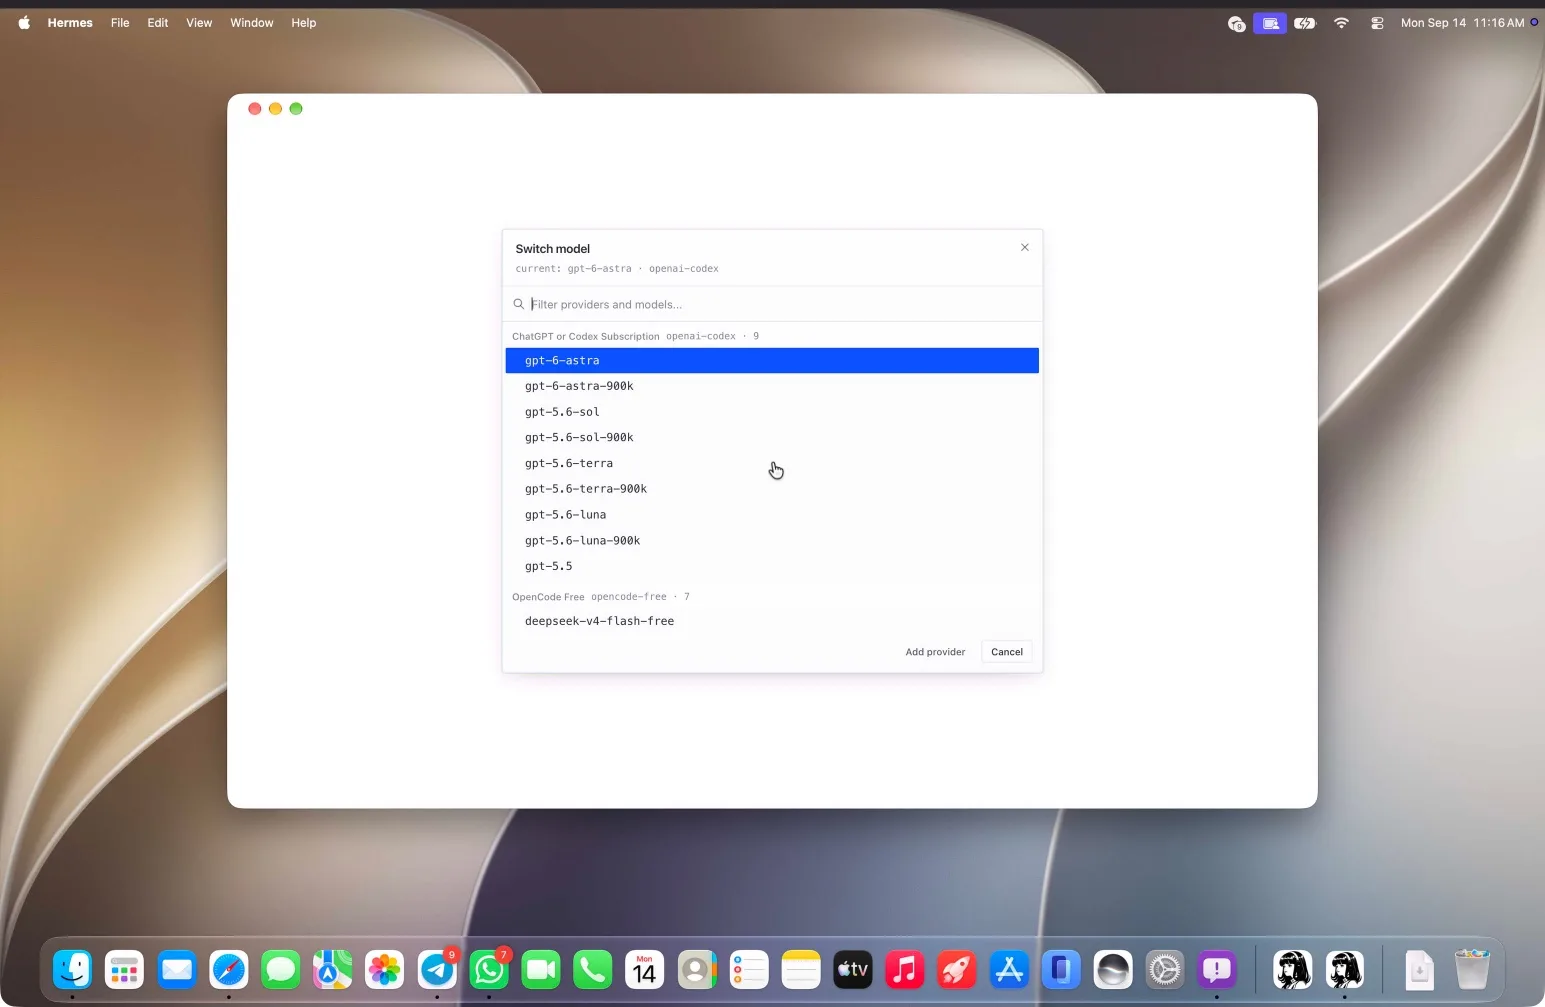Launch FaceTime from the Dock
Viewport: 1545px width, 1007px height.
tap(541, 969)
